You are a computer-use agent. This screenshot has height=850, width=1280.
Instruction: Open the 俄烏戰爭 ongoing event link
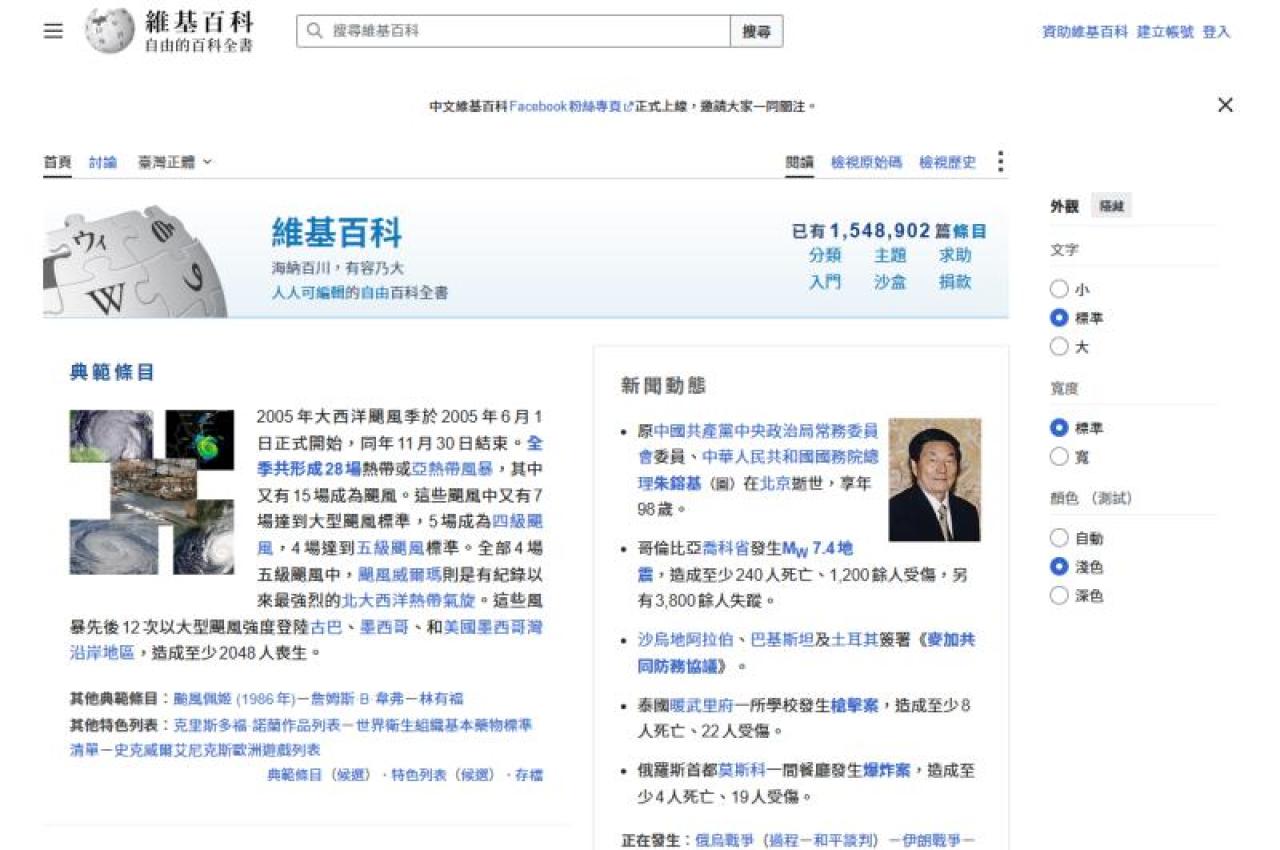[x=727, y=840]
